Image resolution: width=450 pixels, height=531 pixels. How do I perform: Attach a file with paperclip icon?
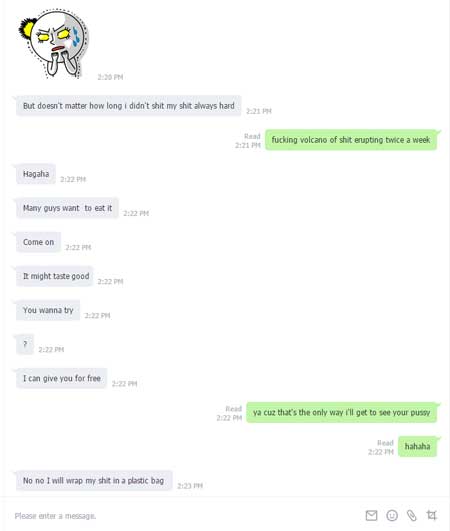[x=411, y=515]
